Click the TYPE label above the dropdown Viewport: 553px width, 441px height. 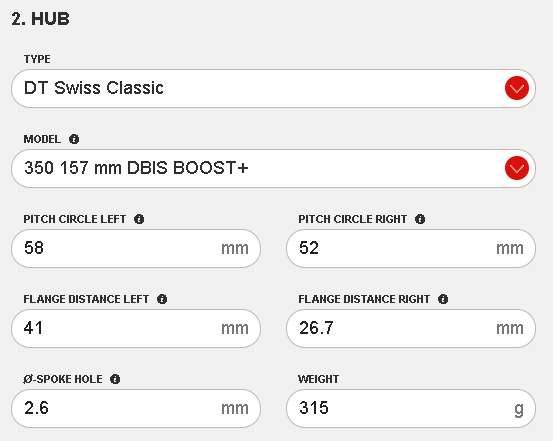tap(37, 59)
